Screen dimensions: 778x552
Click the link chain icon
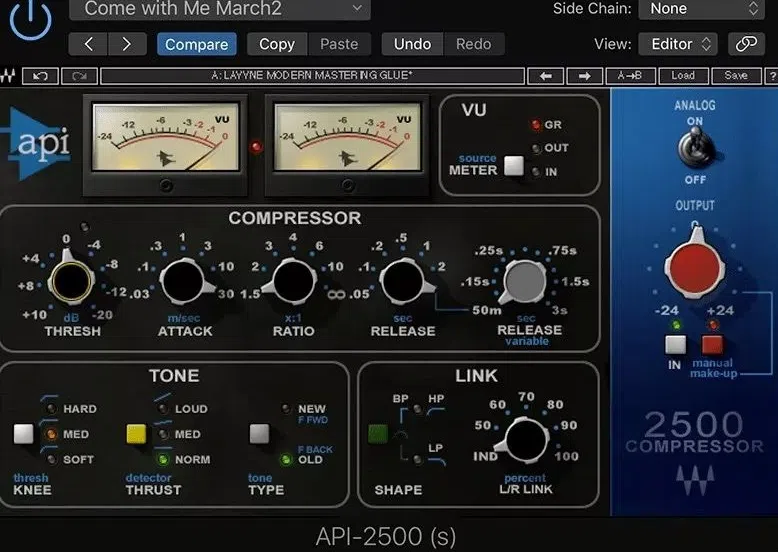click(746, 44)
